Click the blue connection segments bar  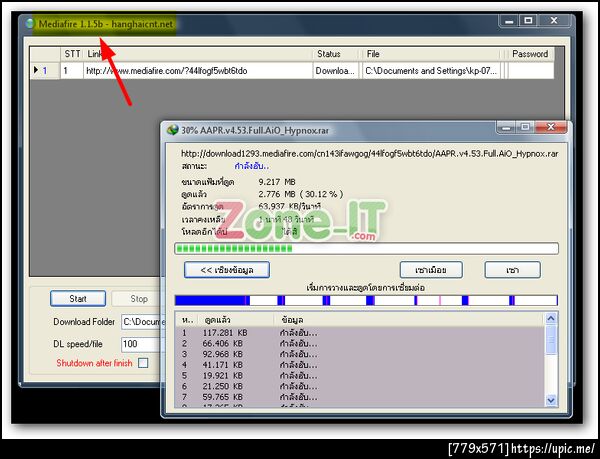[x=366, y=300]
